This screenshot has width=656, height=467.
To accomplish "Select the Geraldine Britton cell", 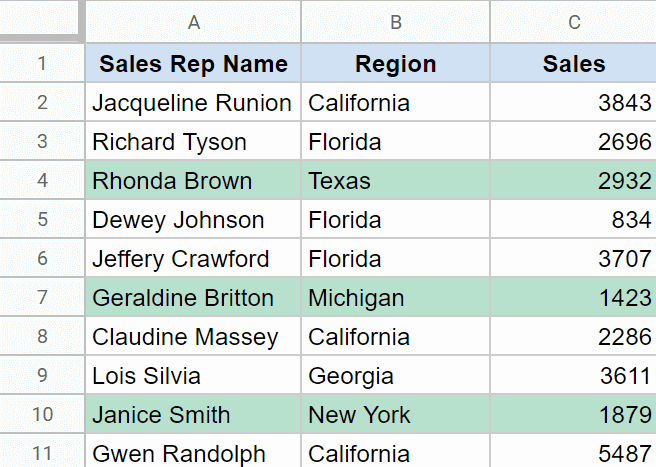I will [193, 298].
